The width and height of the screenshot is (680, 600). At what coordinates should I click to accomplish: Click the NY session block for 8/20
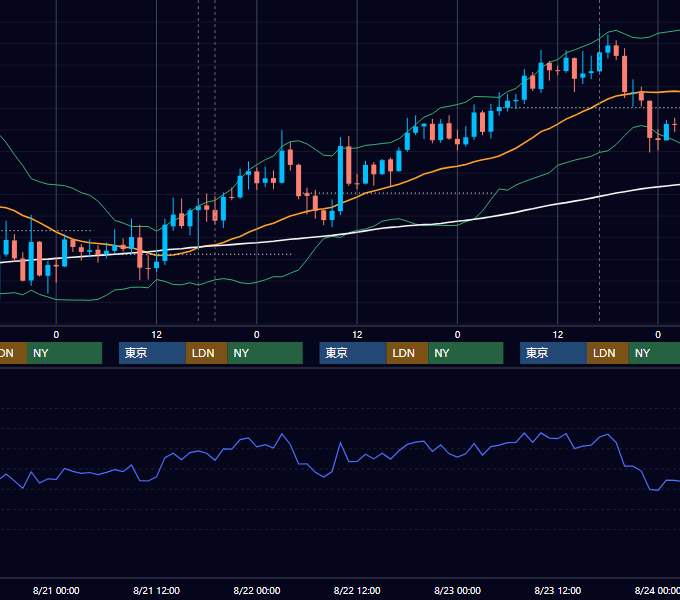tap(64, 353)
